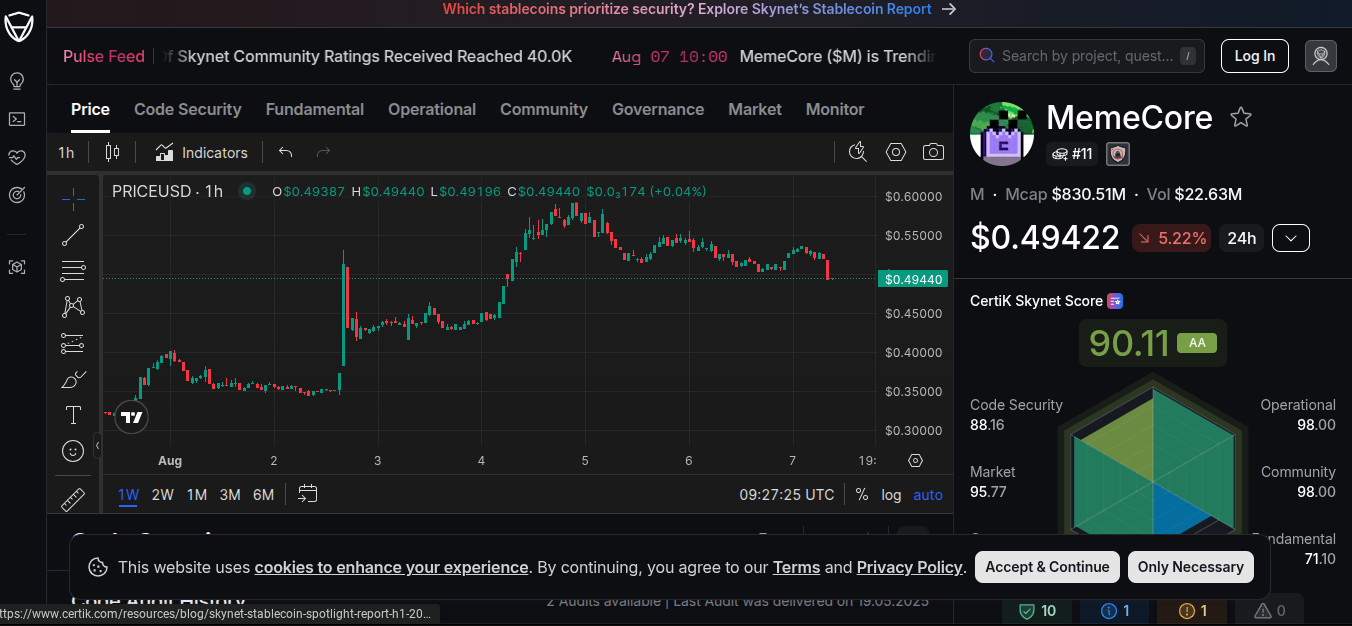
Task: Click the red shield badge beside #11
Action: [1118, 154]
